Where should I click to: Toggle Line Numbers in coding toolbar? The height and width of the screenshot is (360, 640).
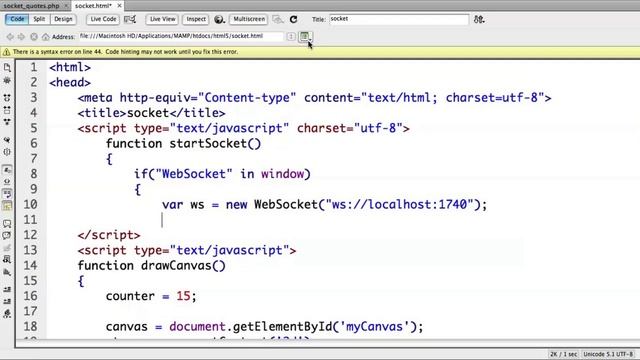click(7, 170)
